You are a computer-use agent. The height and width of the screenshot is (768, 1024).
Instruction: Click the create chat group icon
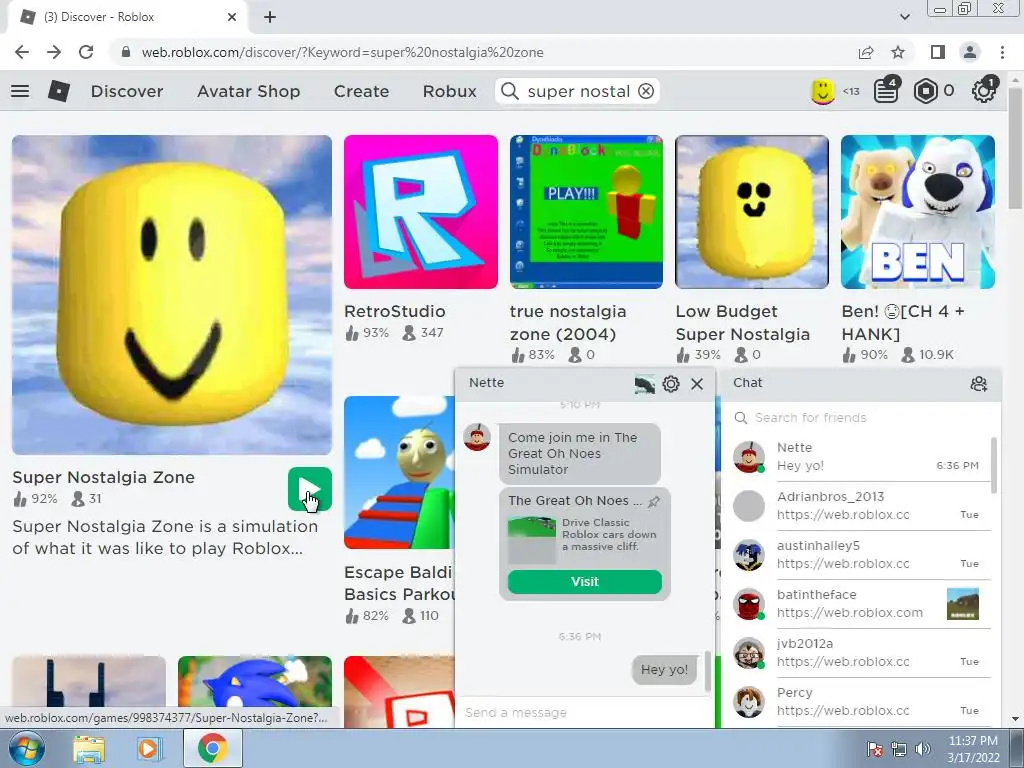[x=978, y=383]
